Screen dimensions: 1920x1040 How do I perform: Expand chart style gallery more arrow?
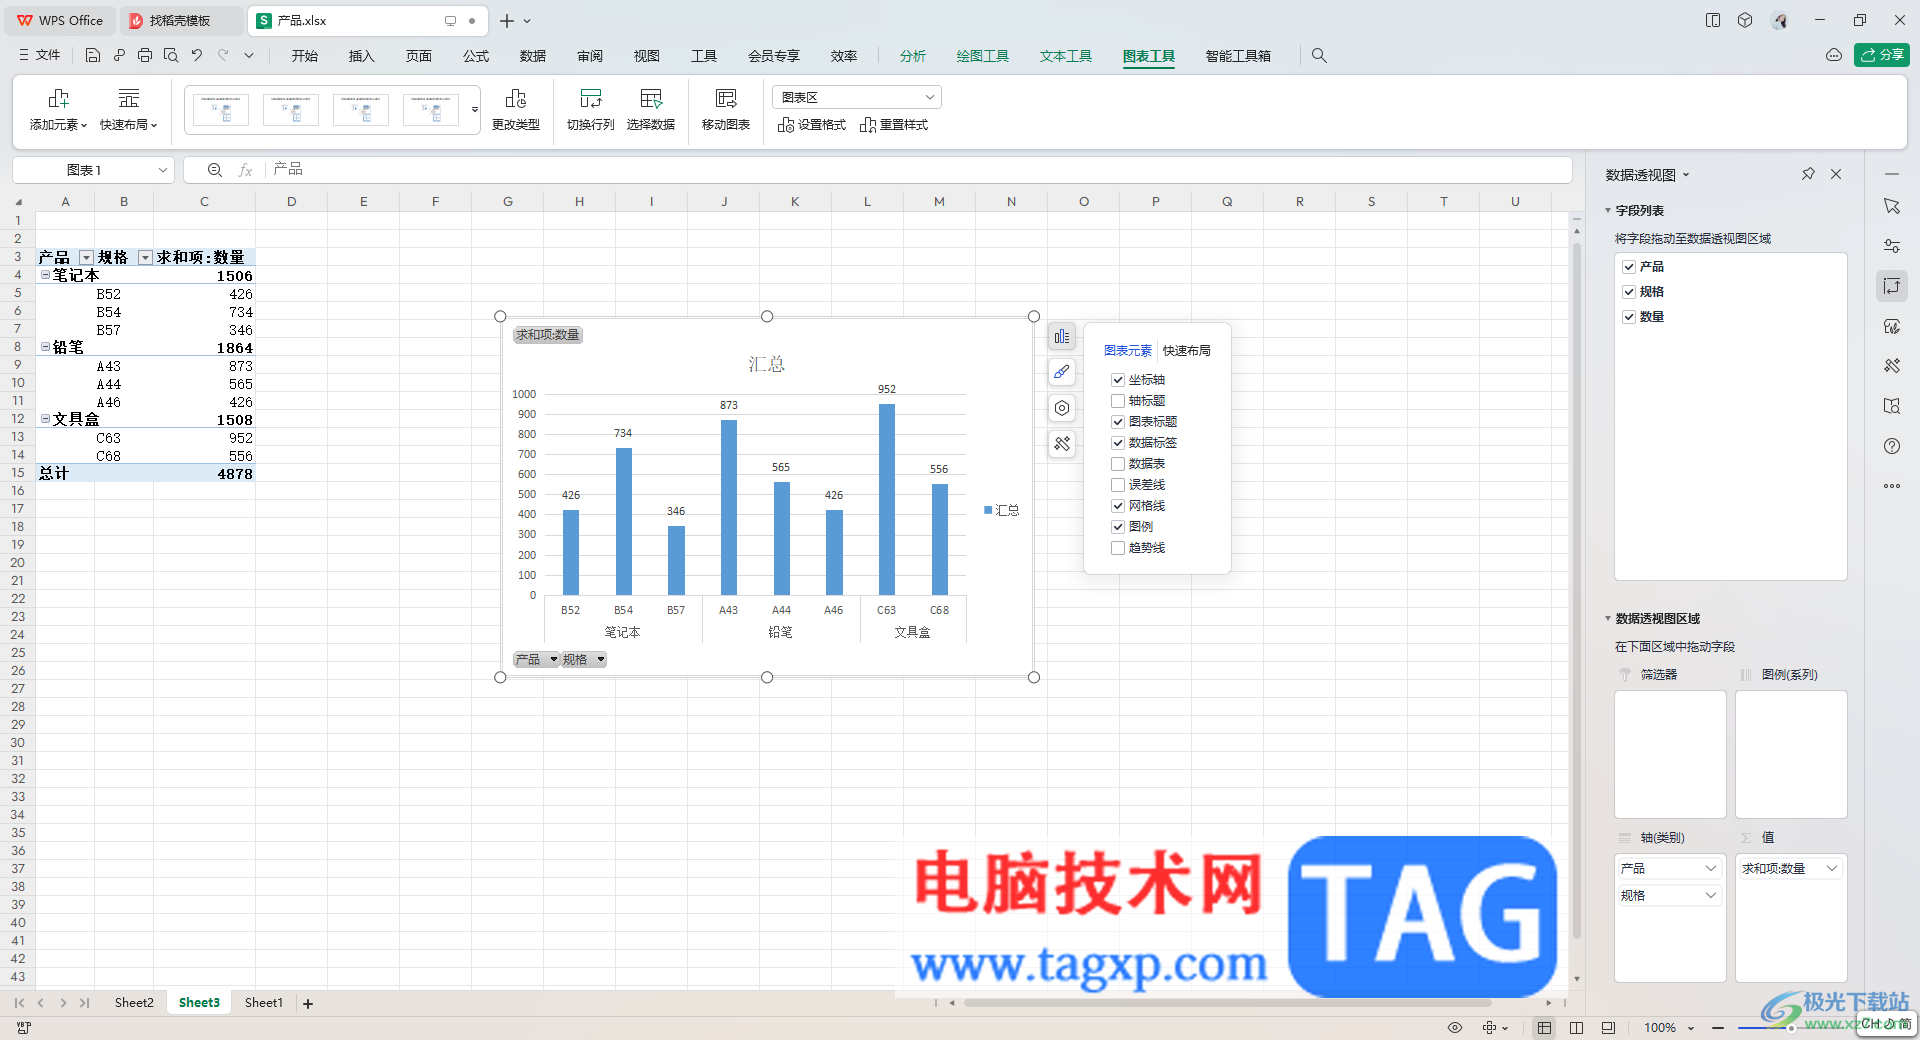(474, 110)
